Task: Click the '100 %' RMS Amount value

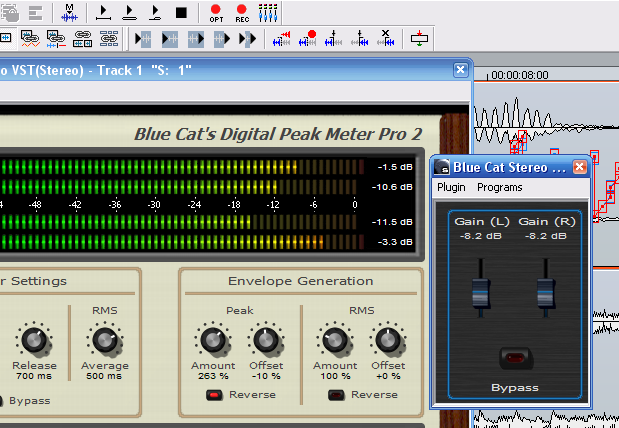Action: point(335,376)
